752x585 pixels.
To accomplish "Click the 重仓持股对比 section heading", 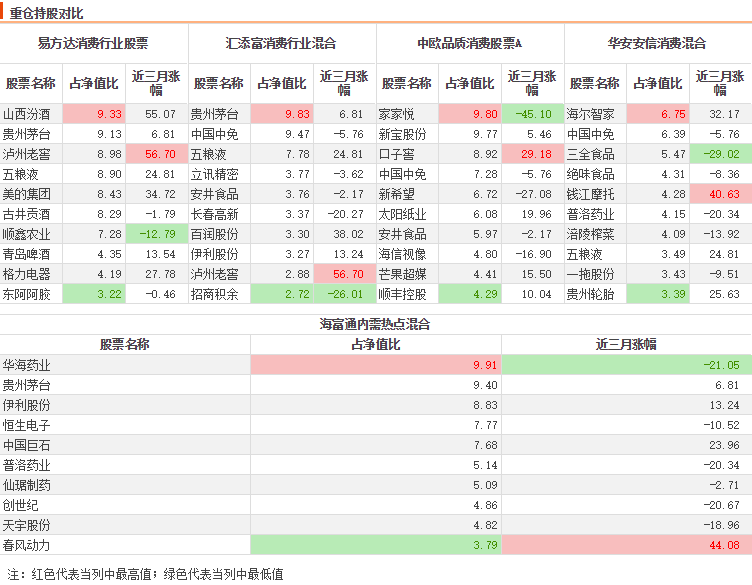I will [x=47, y=13].
